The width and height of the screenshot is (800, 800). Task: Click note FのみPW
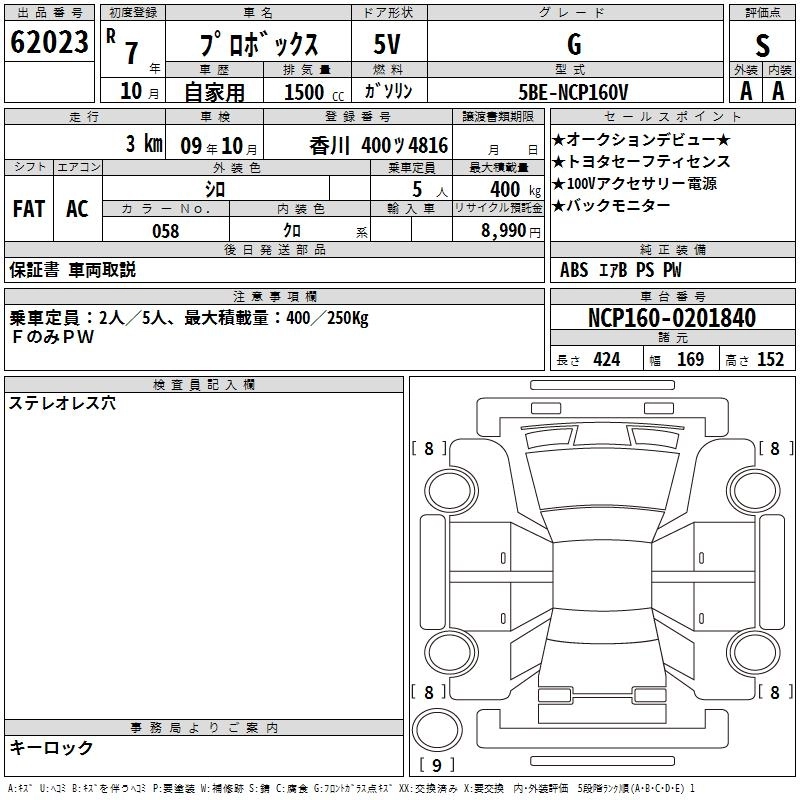[53, 337]
